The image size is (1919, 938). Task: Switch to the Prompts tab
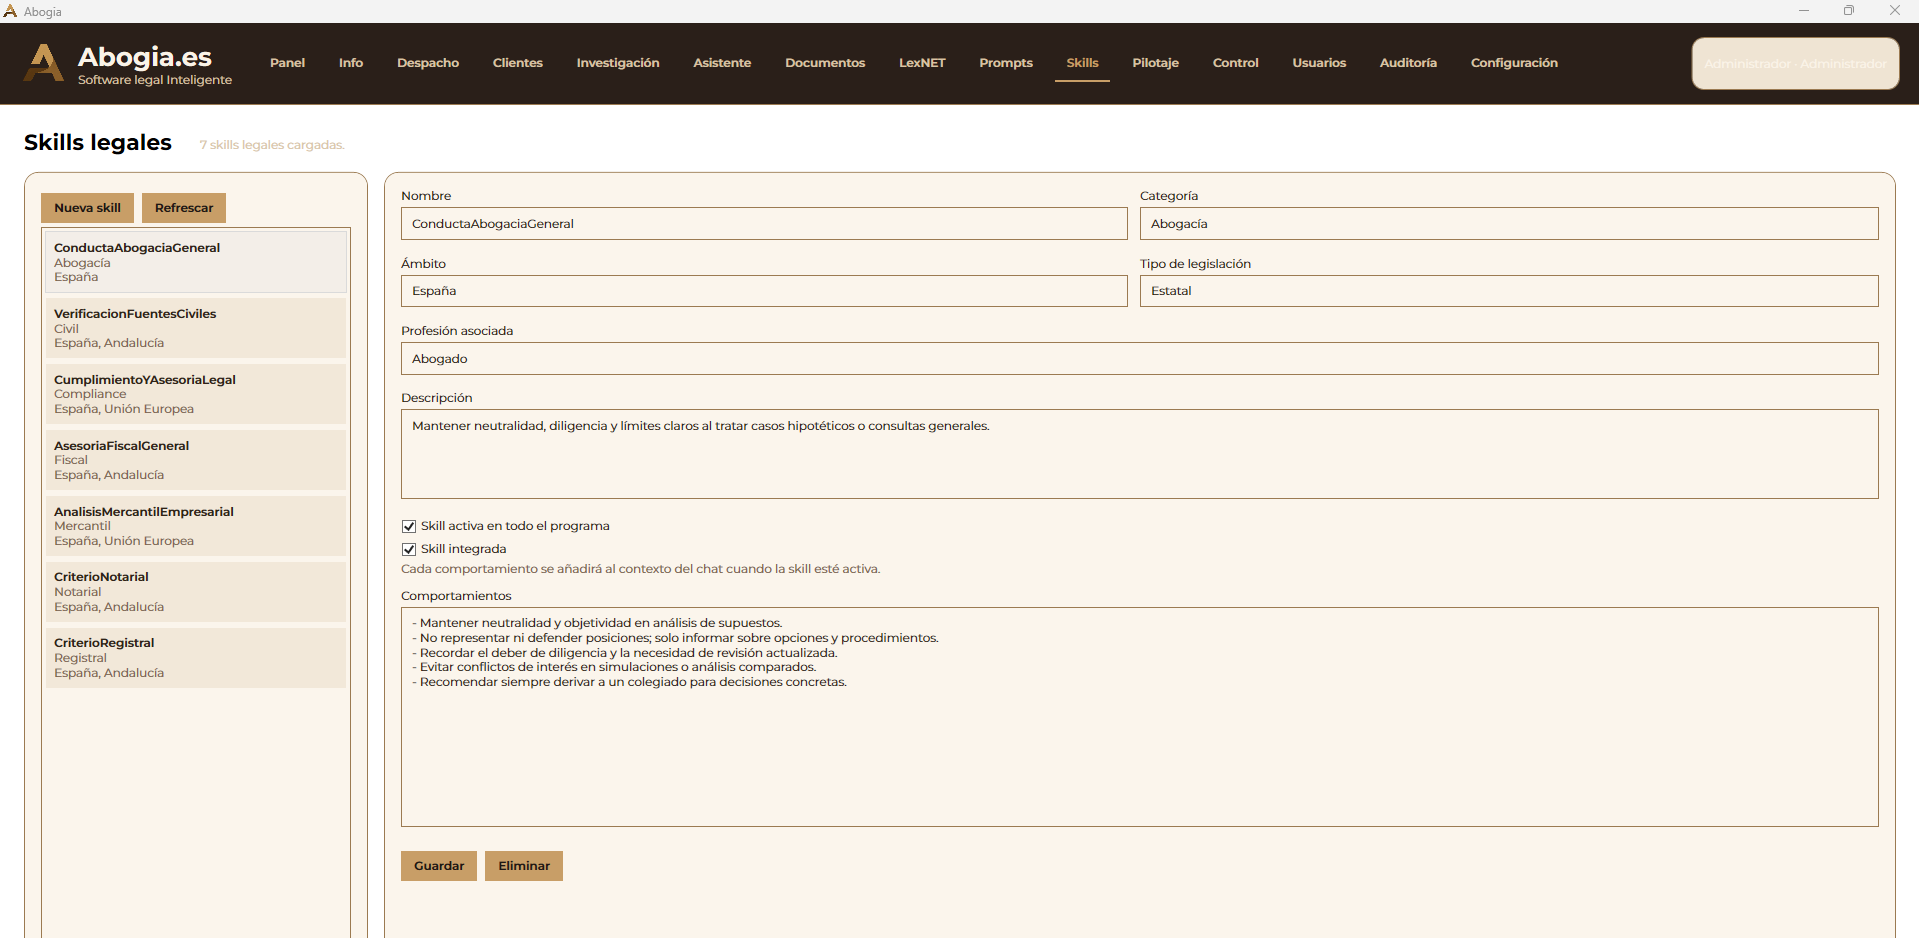(x=1005, y=63)
